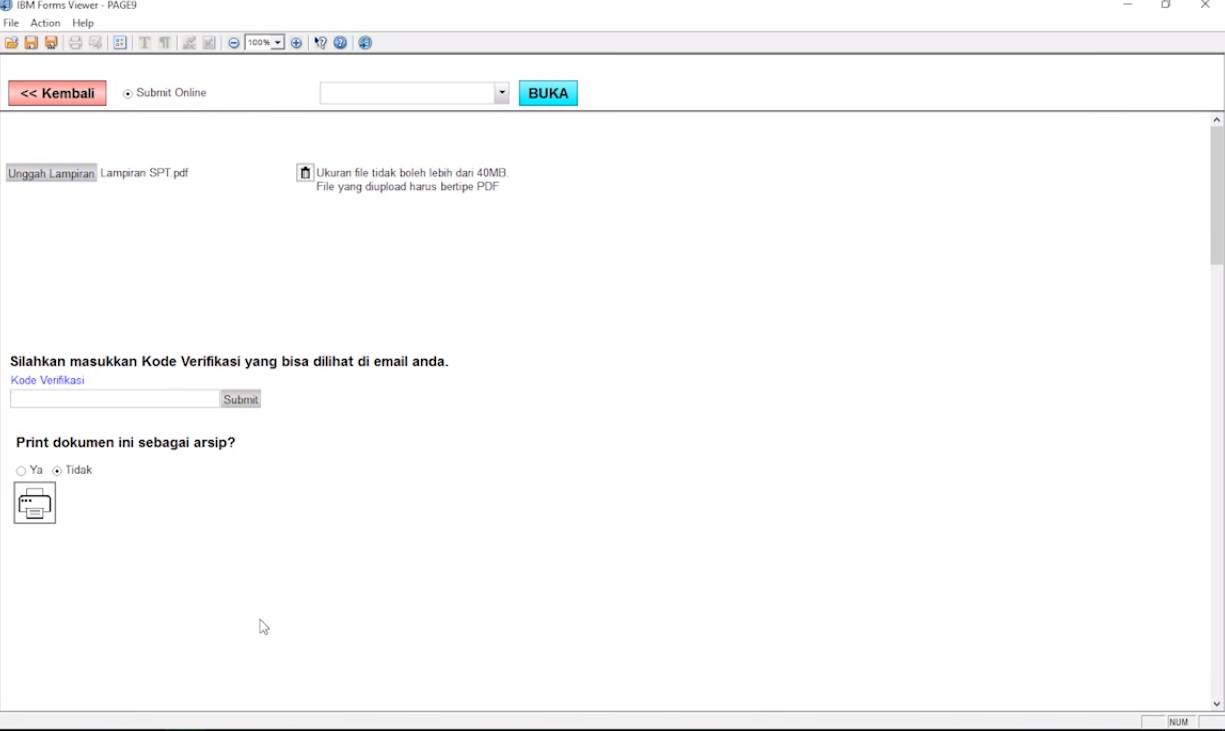Screen dimensions: 1225x731
Task: Select the Text formatting (T) icon
Action: coord(145,42)
